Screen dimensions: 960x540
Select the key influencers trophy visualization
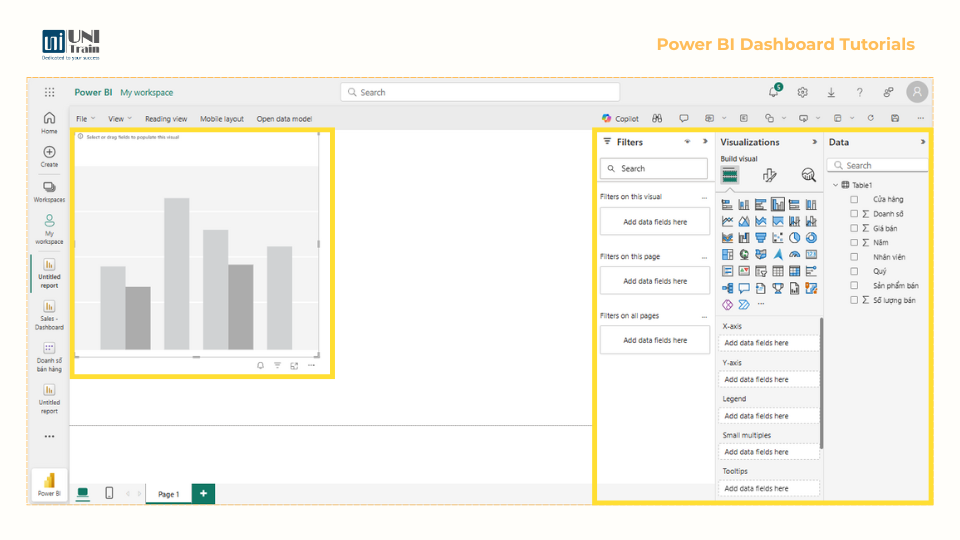pos(778,288)
